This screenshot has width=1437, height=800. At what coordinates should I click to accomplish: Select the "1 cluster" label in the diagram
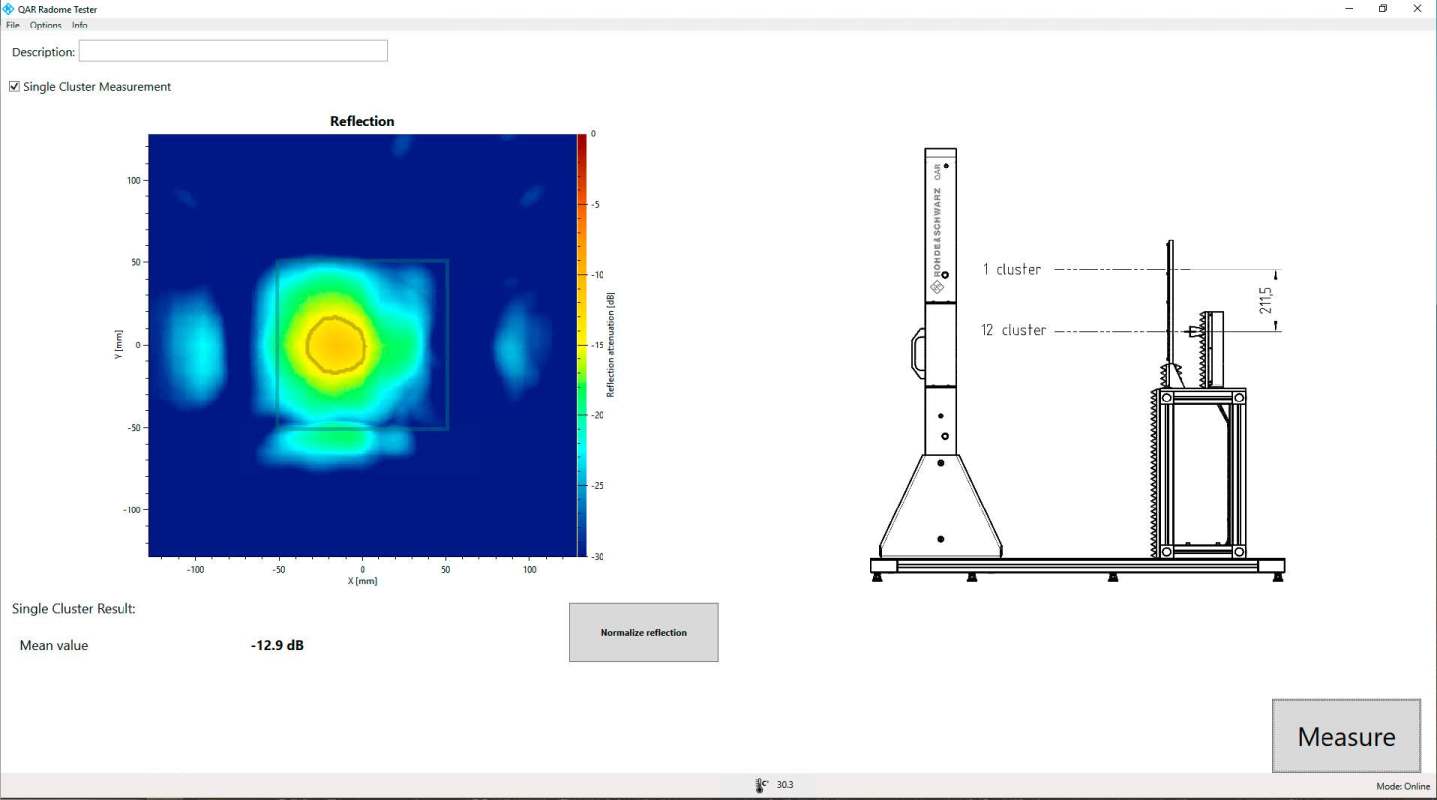click(1011, 269)
